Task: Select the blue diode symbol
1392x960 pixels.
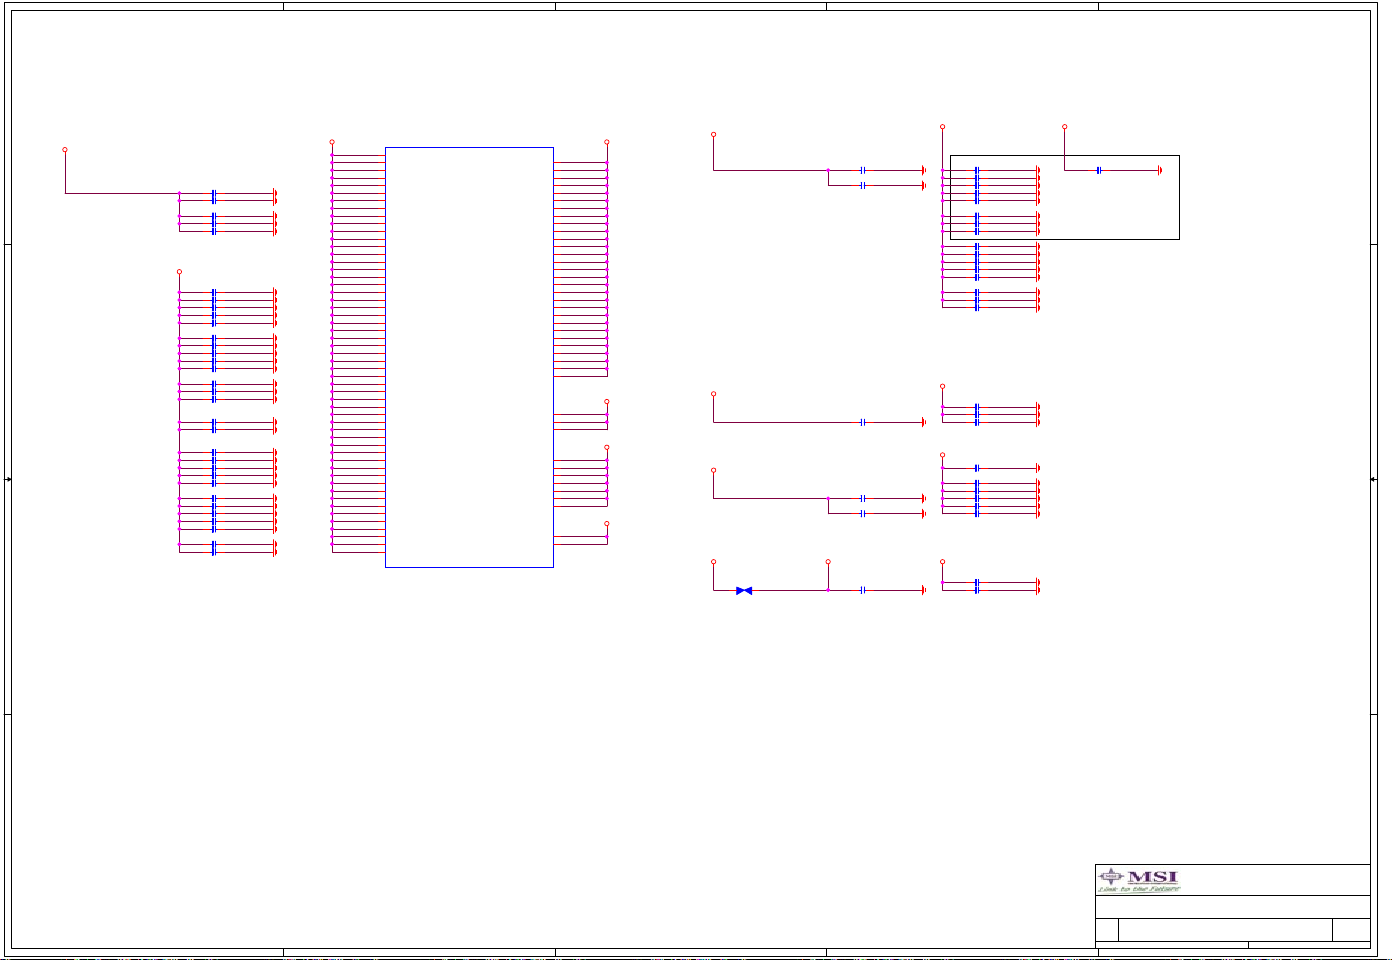Action: (x=744, y=590)
